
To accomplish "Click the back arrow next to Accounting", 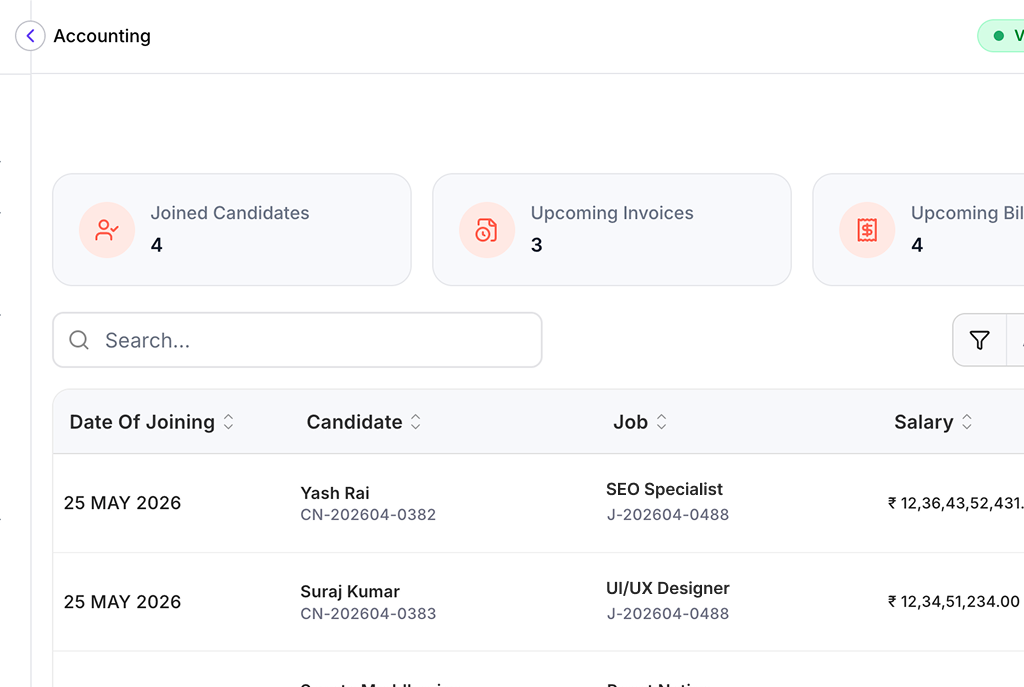I will click(x=30, y=35).
